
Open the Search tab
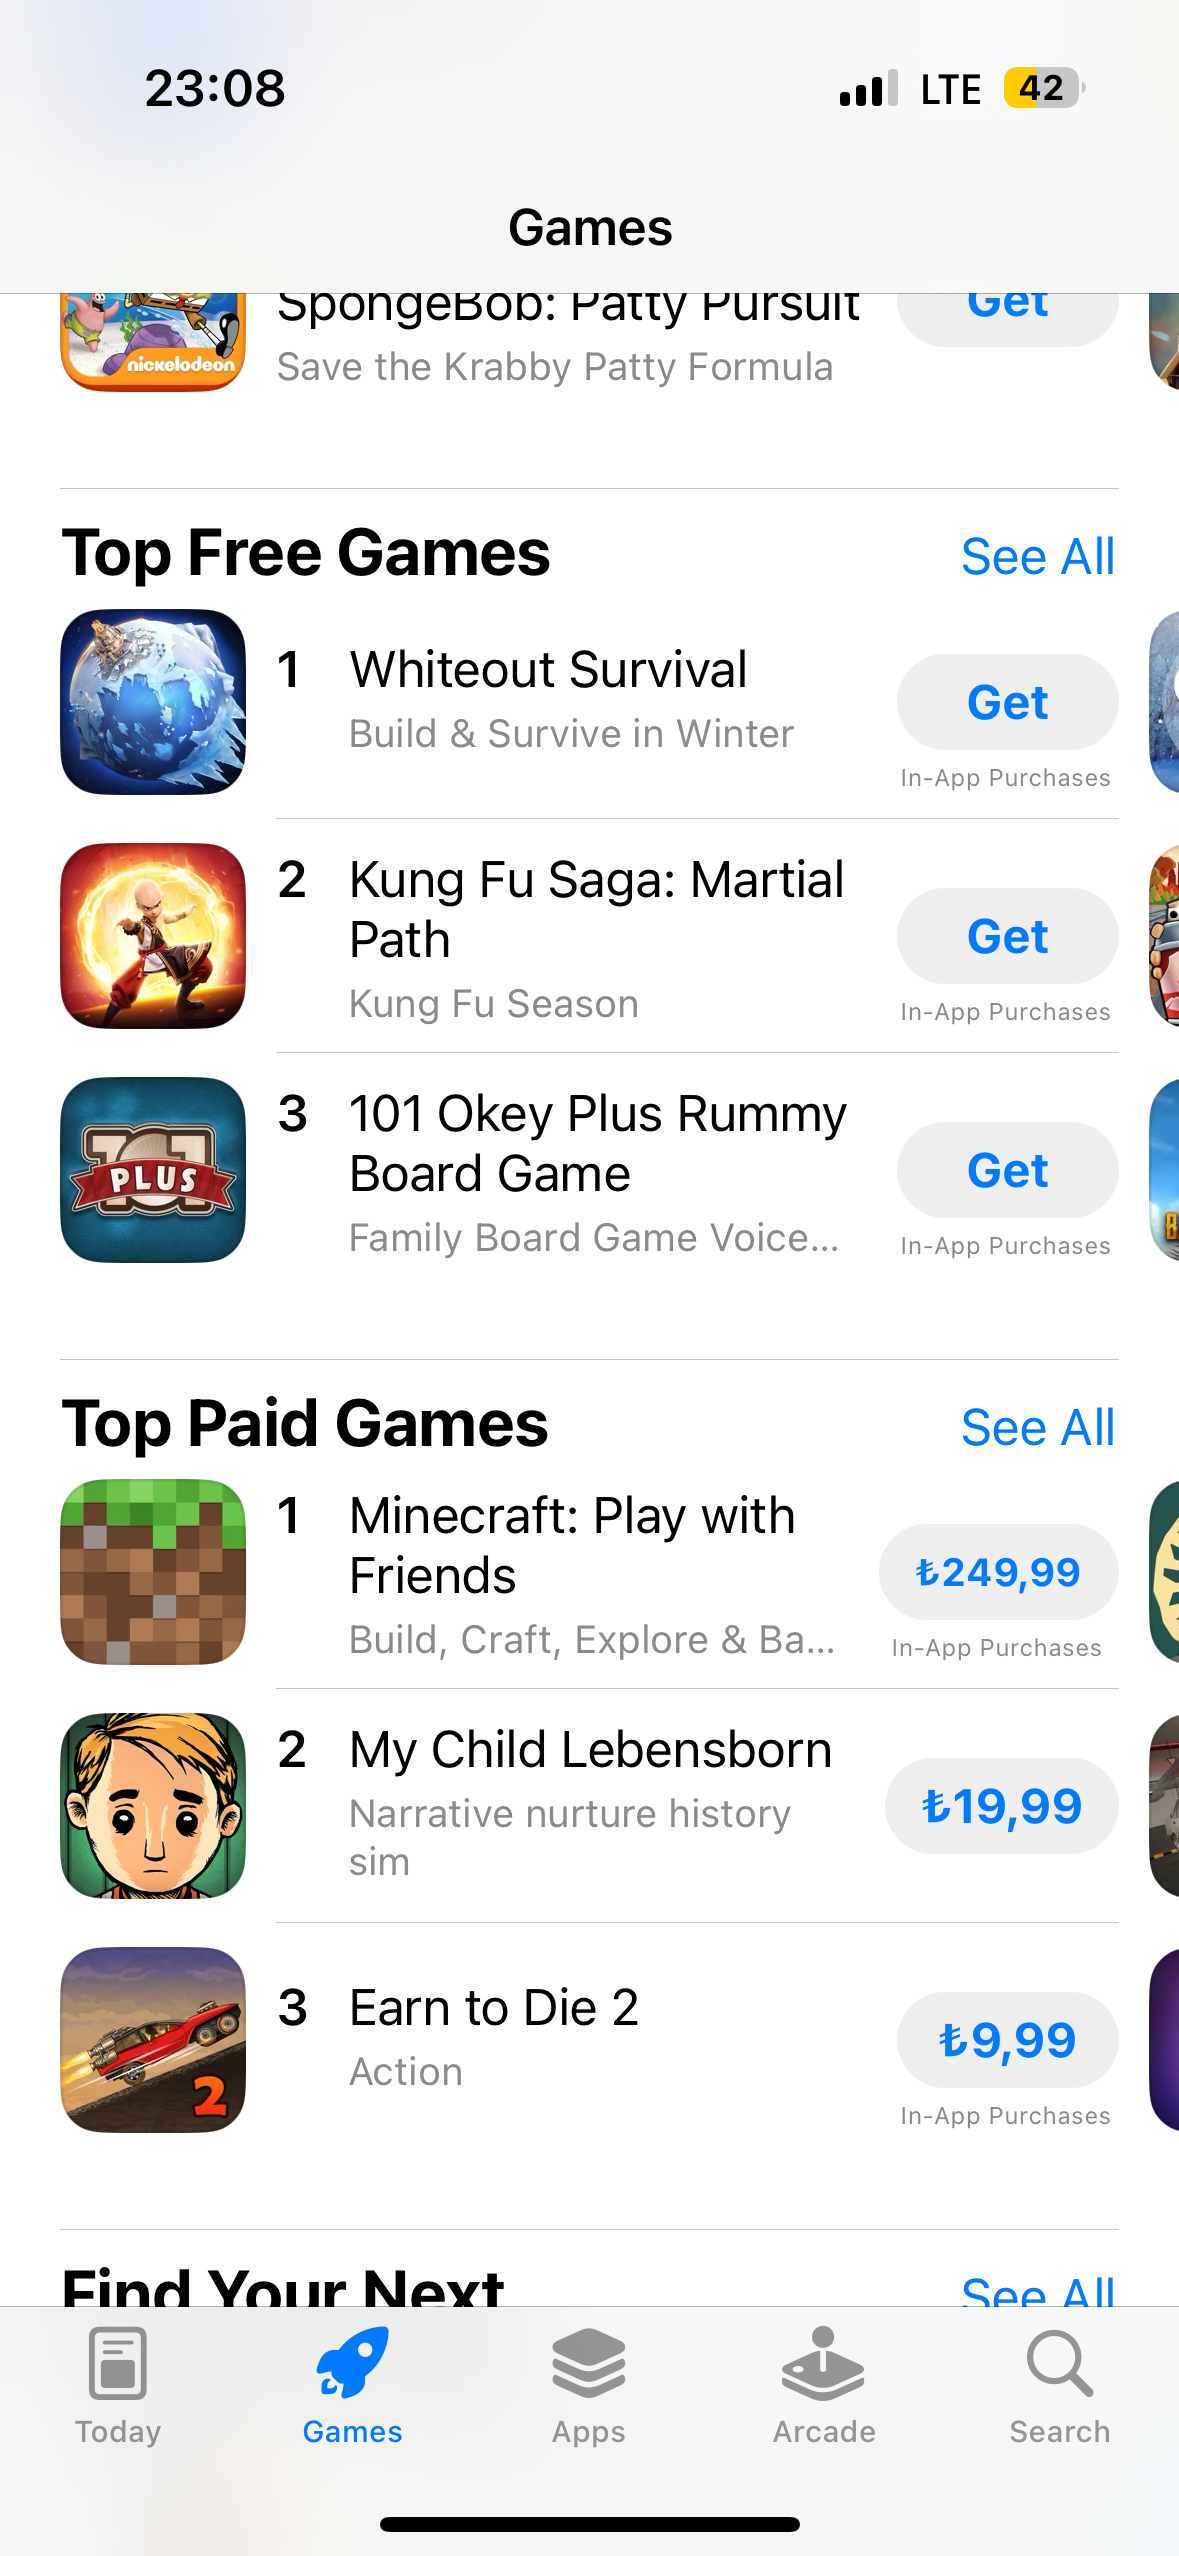[x=1060, y=2386]
